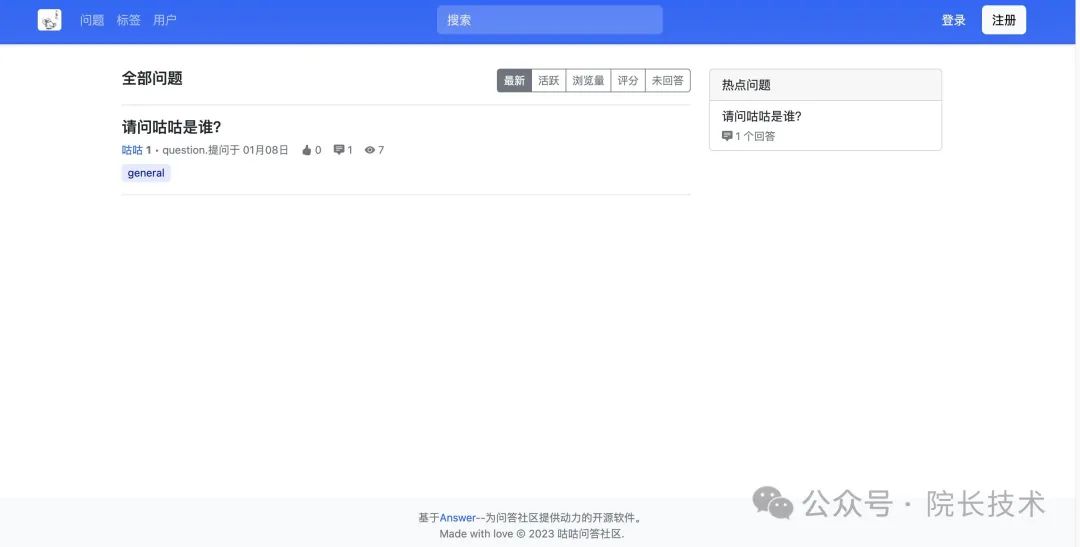
Task: Click the thumbs-up vote icon
Action: click(307, 150)
